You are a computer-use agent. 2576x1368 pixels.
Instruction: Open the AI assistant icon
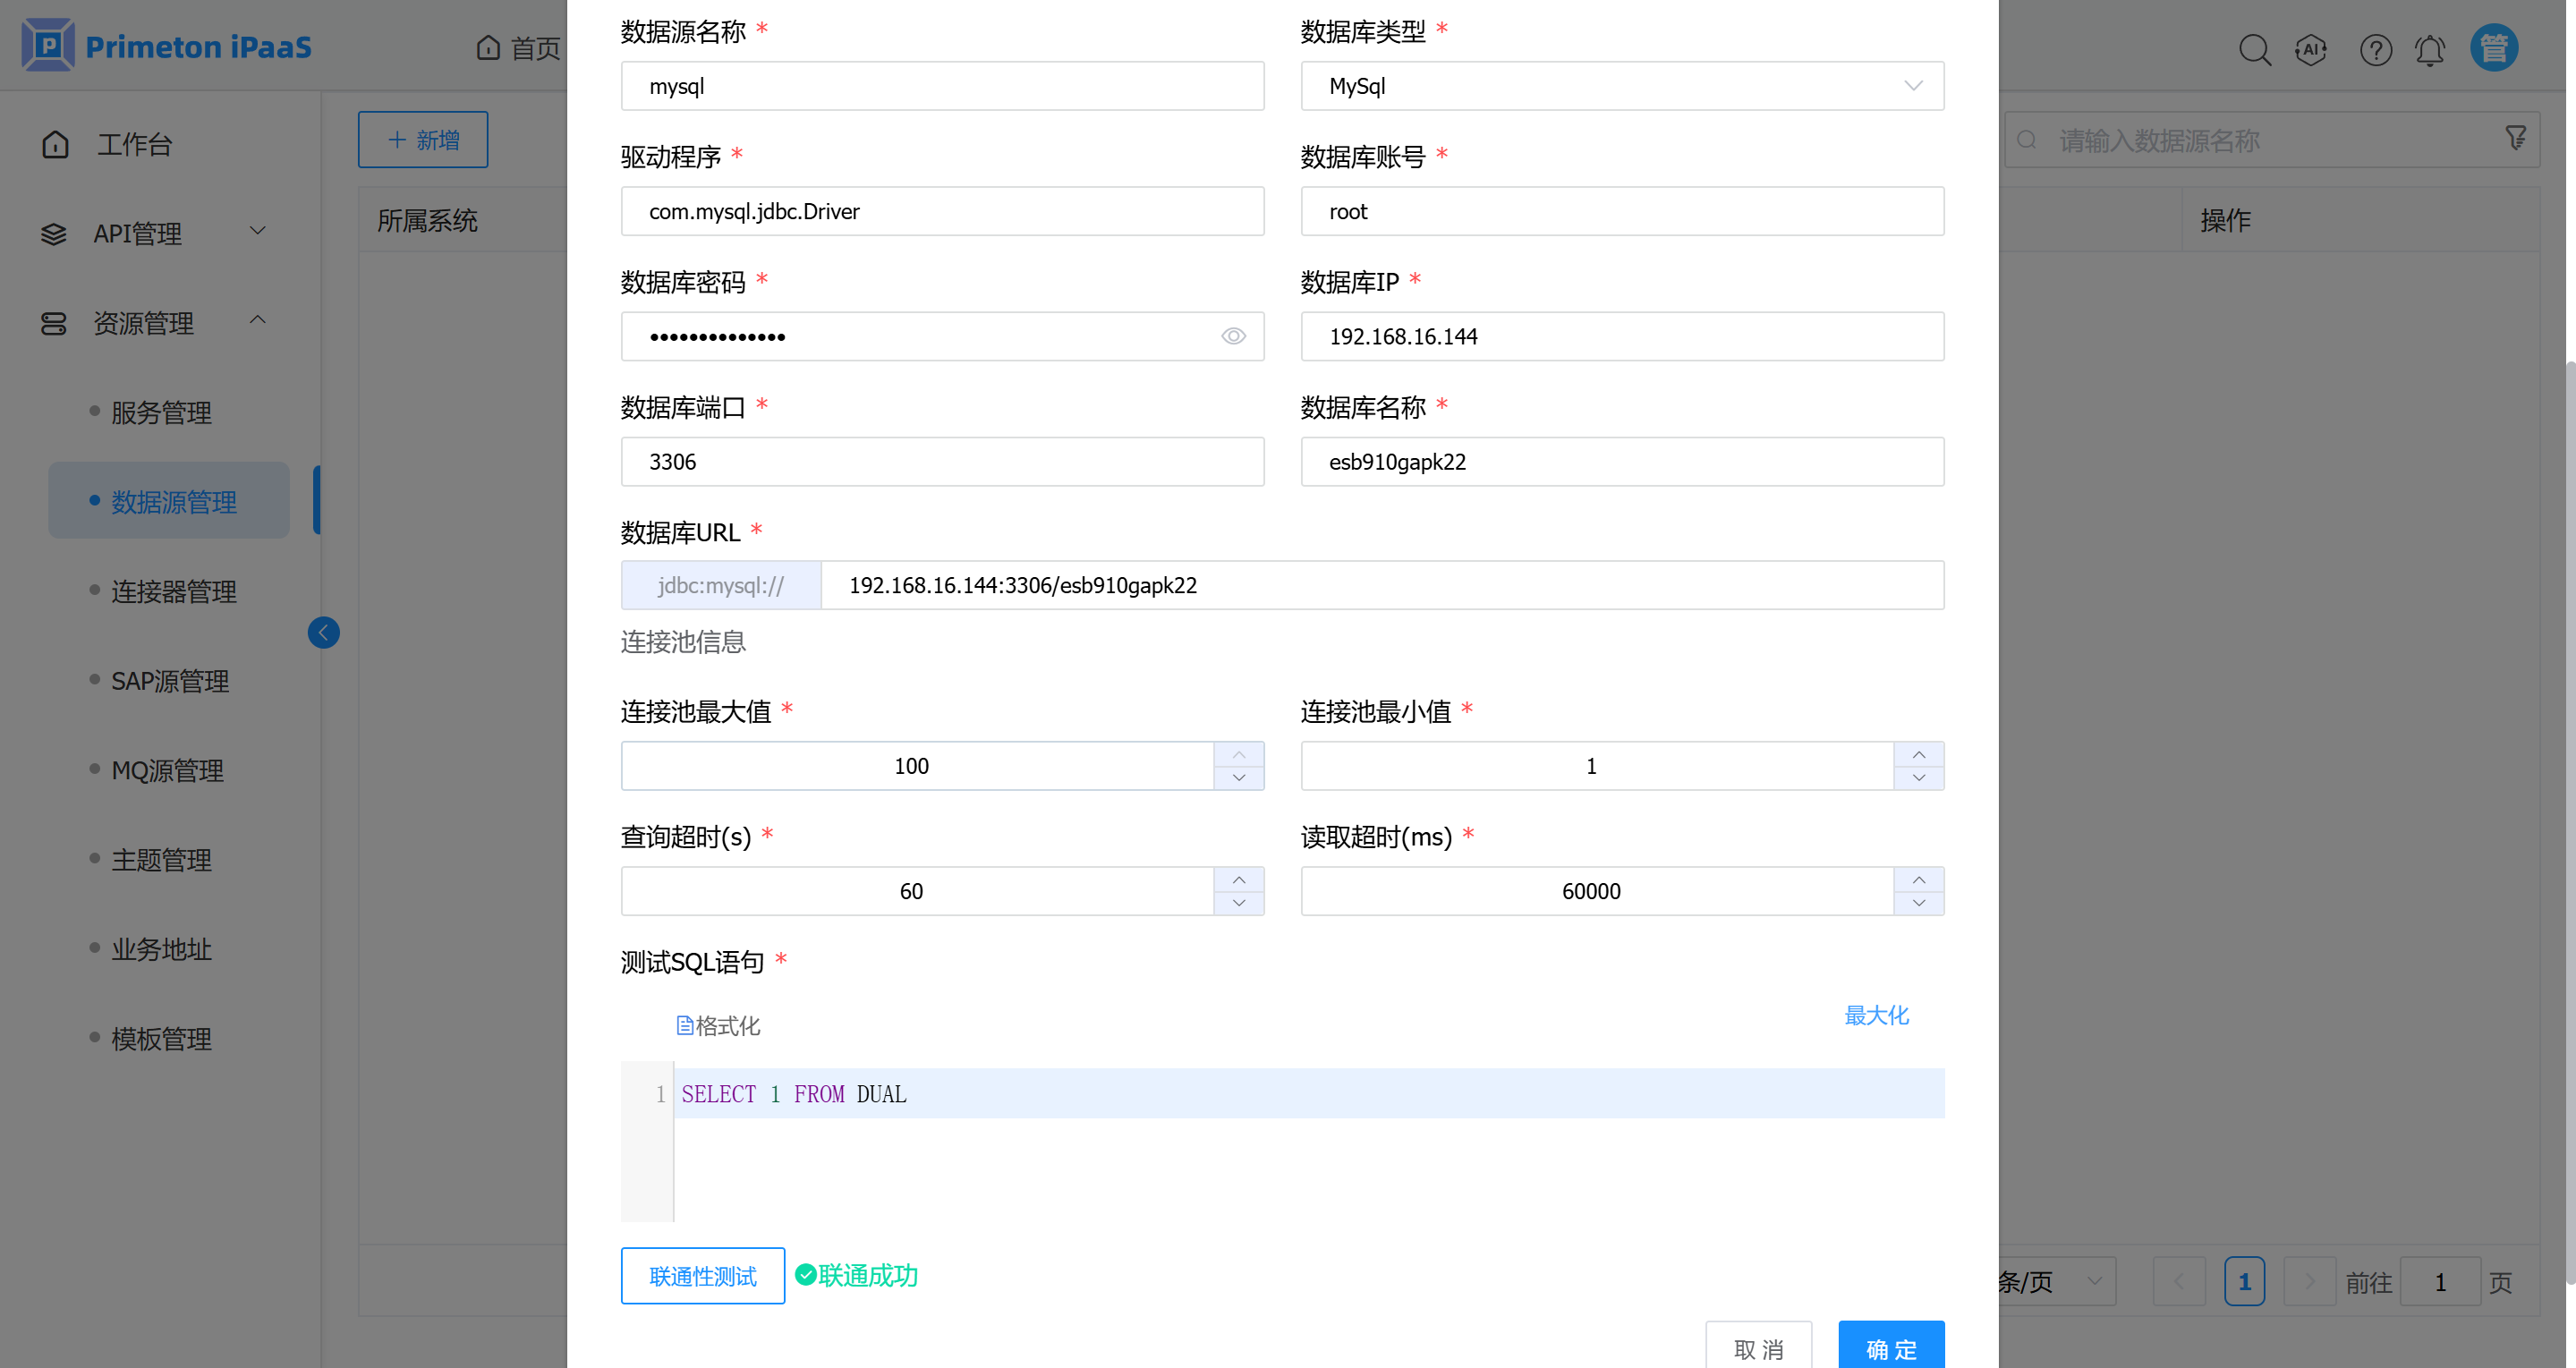point(2311,49)
